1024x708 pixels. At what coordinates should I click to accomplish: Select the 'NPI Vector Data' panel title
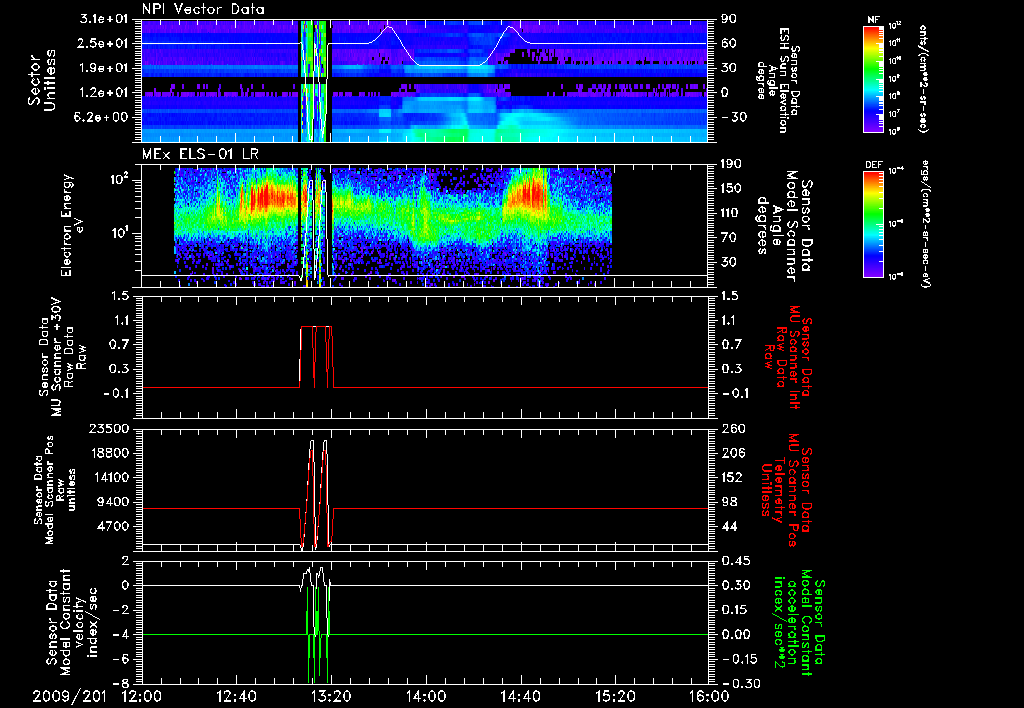[203, 9]
